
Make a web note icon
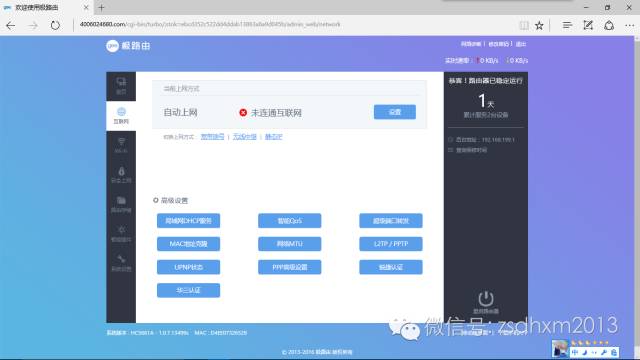coord(588,25)
